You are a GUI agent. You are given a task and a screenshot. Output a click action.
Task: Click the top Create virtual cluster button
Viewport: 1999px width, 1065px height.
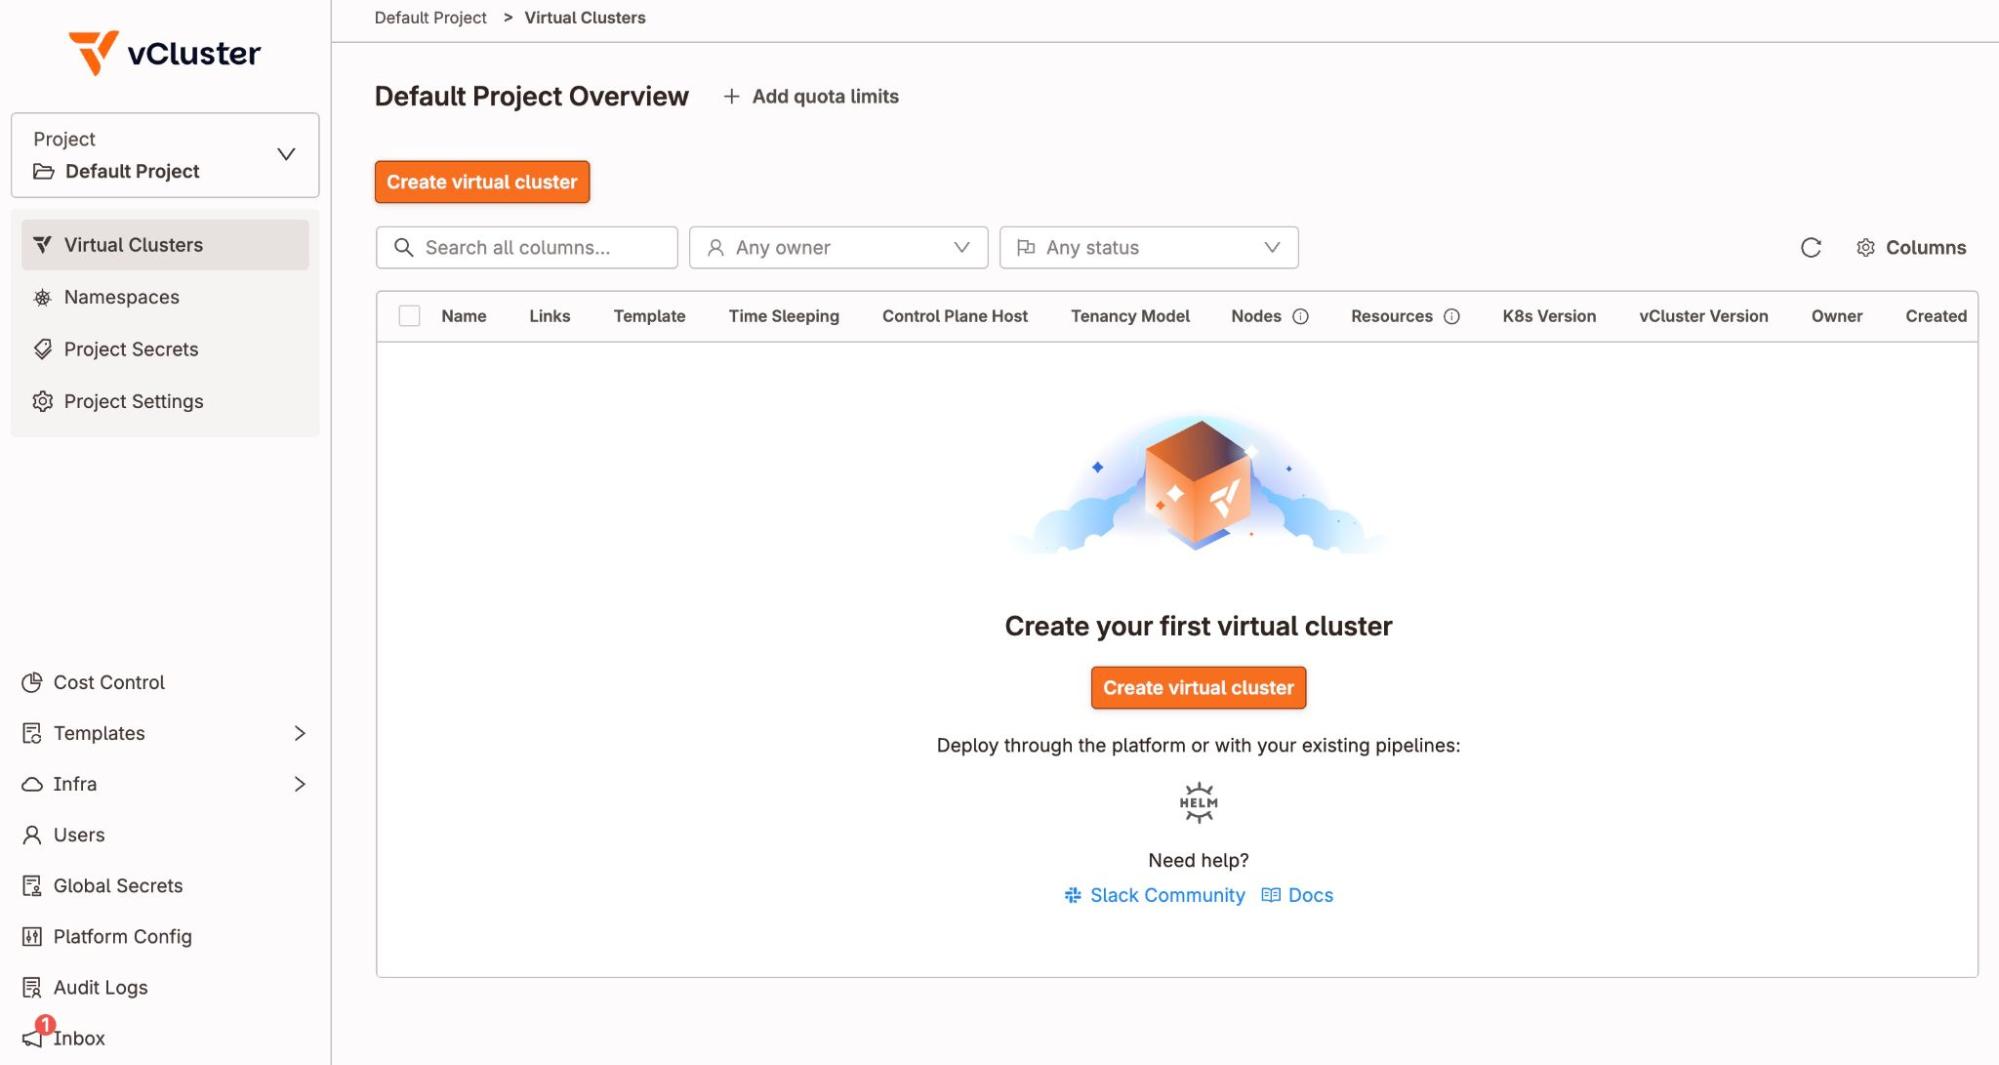[x=482, y=182]
